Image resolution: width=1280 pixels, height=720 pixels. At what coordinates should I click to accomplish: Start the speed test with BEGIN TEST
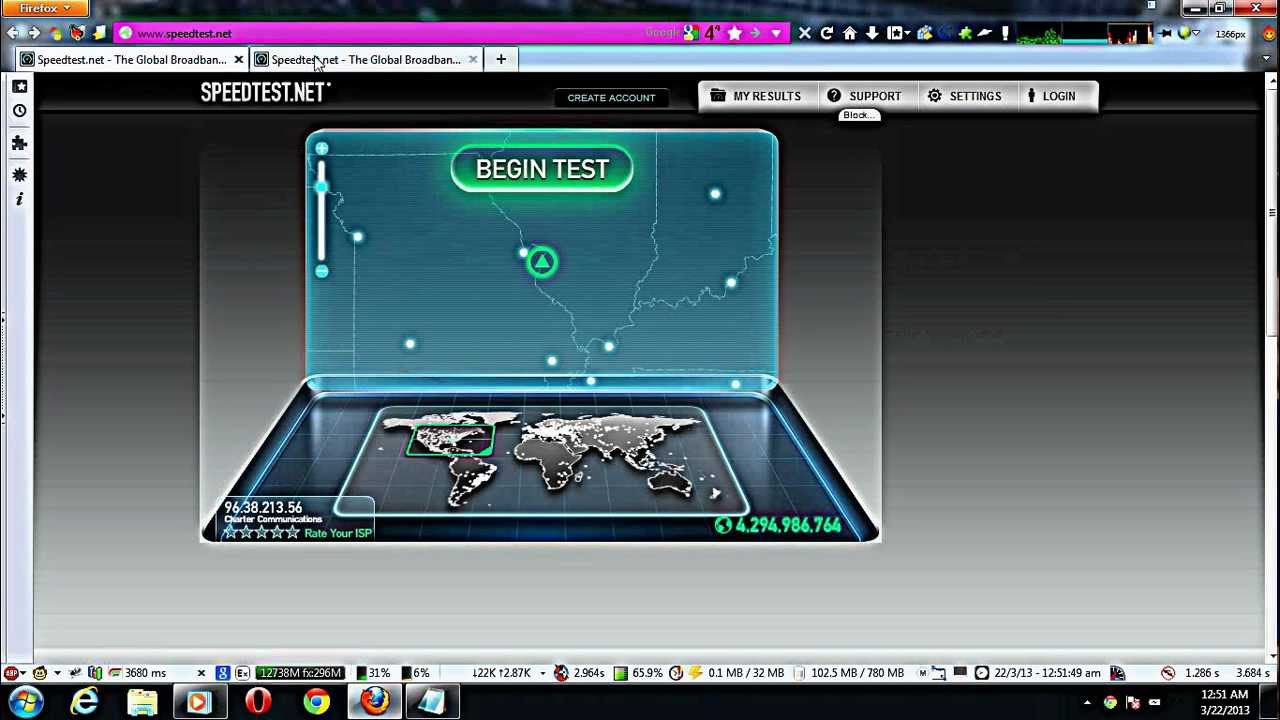pos(542,169)
